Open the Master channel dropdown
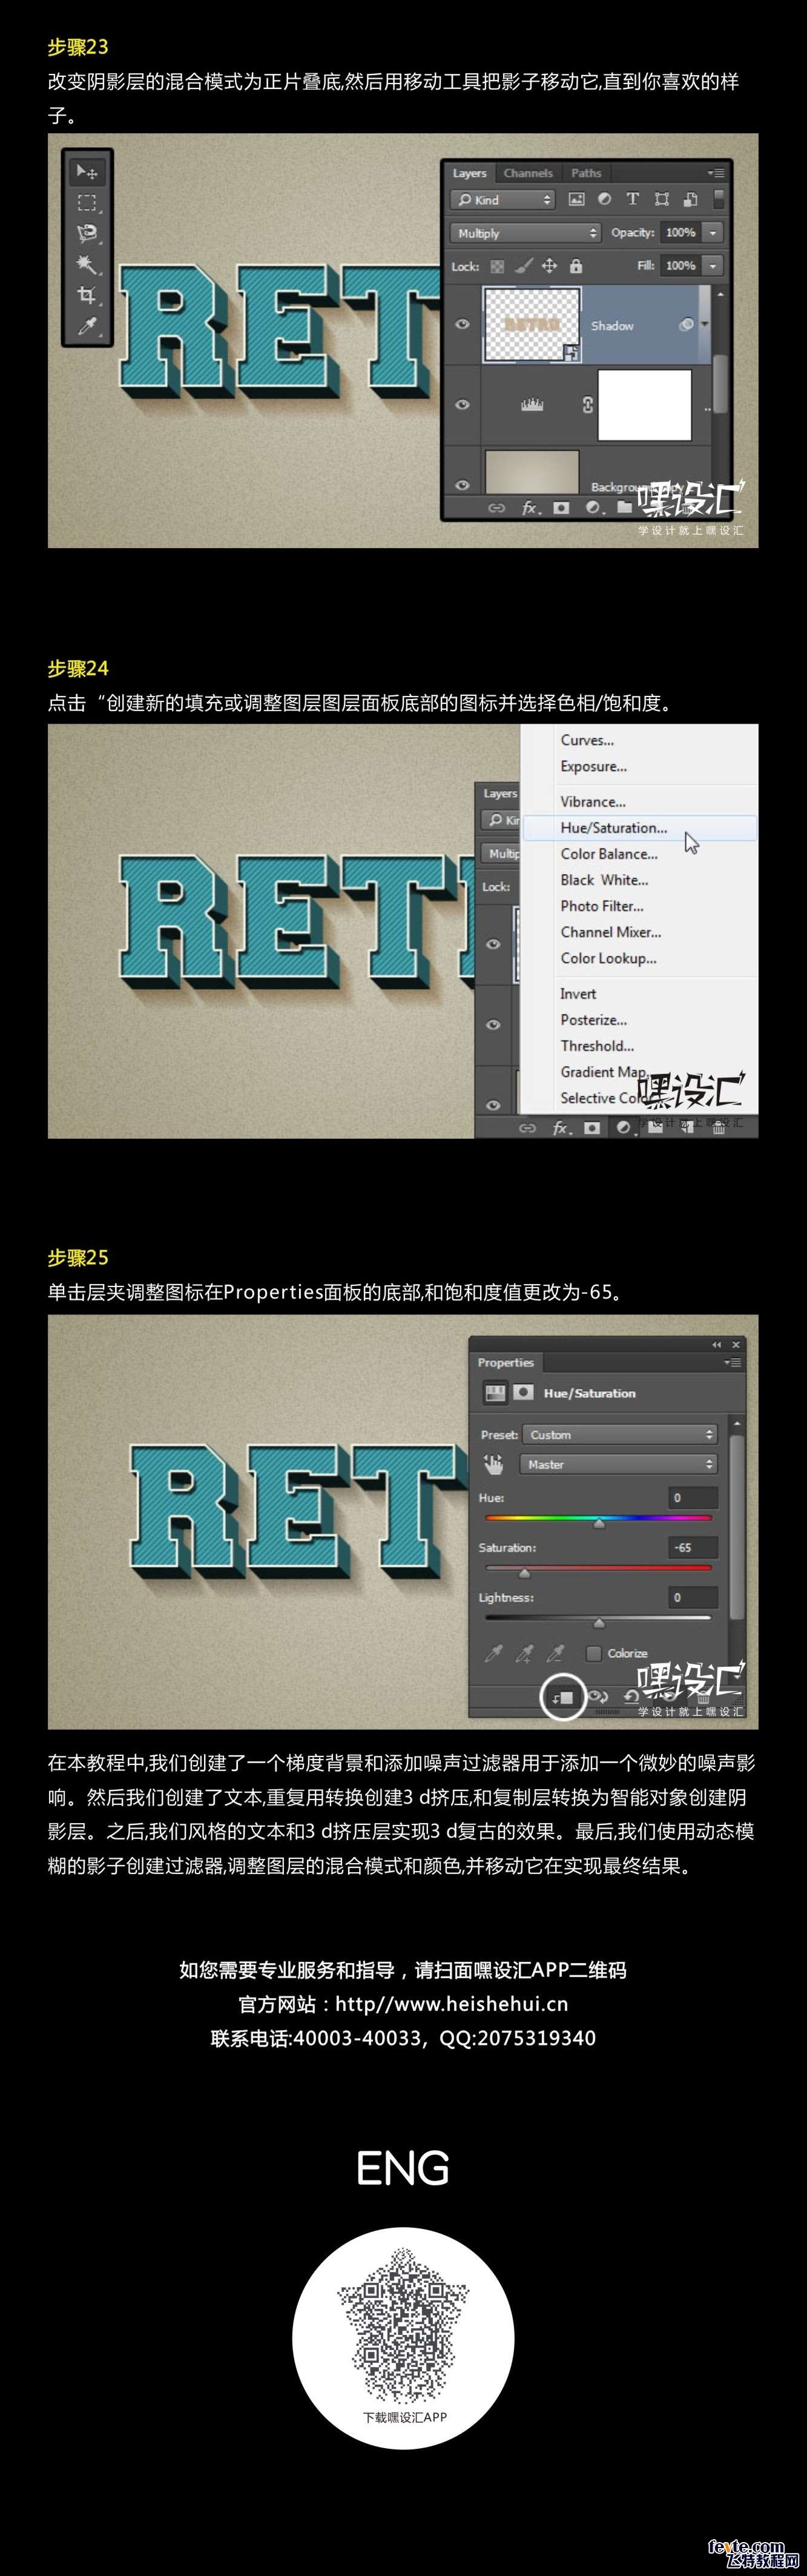 click(619, 1464)
